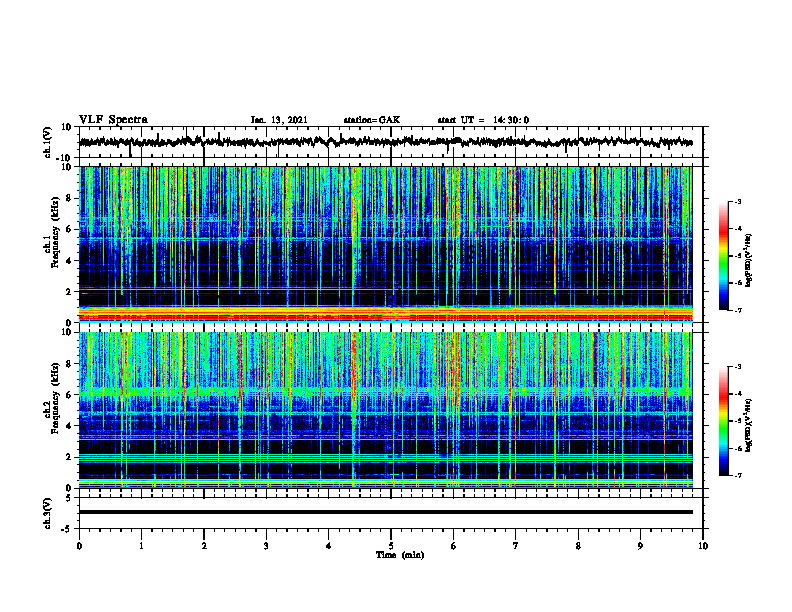Click the "6" kHz tick on ch.2 spectrogram axis
Image resolution: width=792 pixels, height=612 pixels.
[x=70, y=395]
